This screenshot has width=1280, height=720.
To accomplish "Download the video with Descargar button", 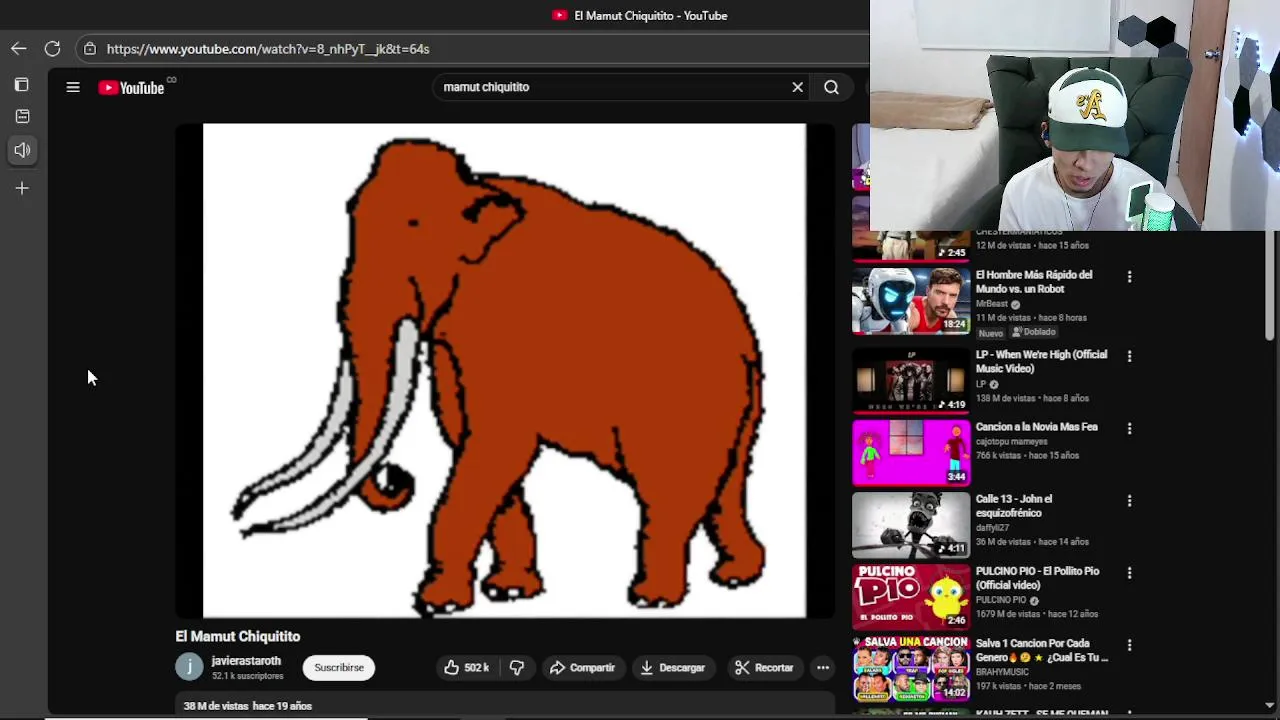I will click(x=673, y=667).
